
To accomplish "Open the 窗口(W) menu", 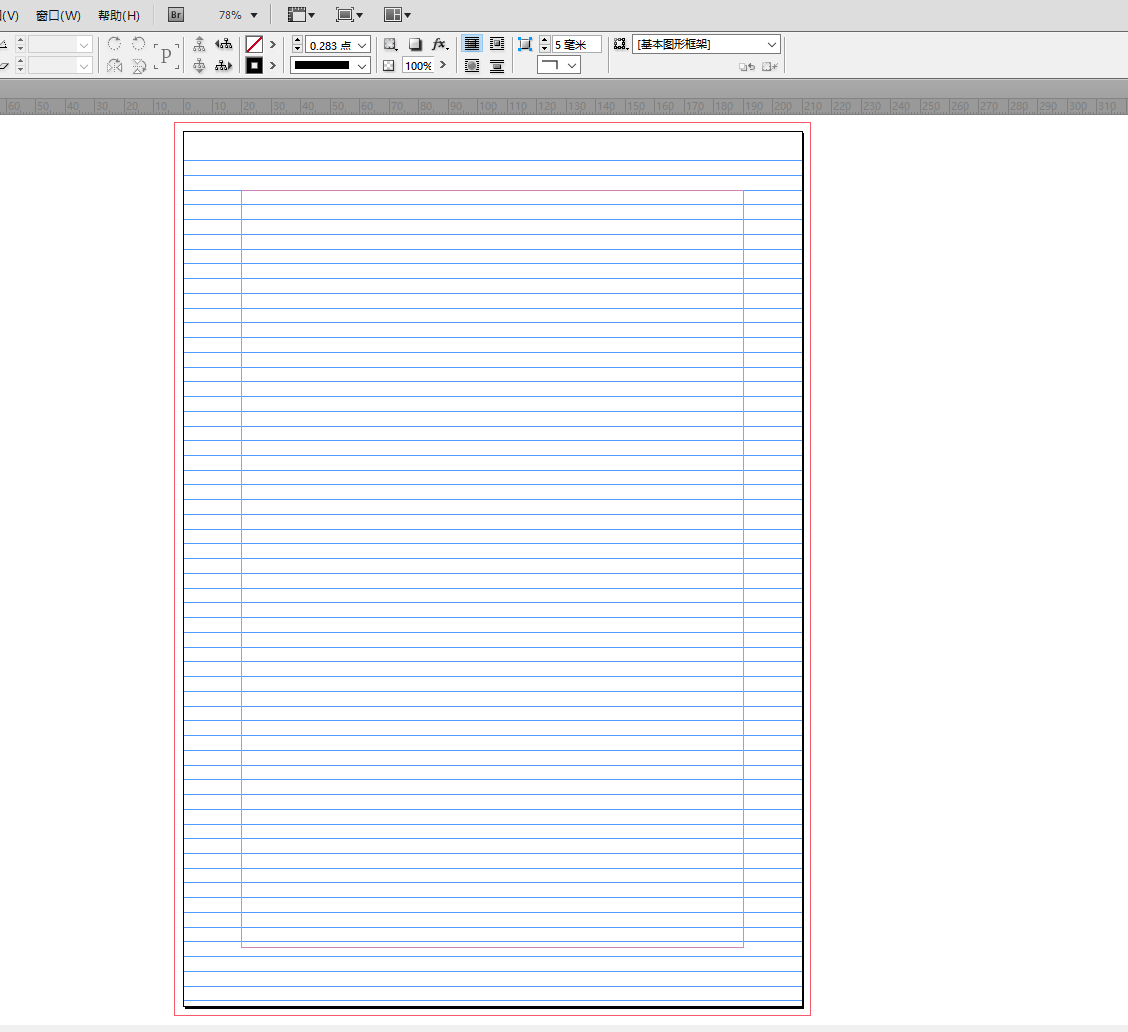I will coord(58,15).
